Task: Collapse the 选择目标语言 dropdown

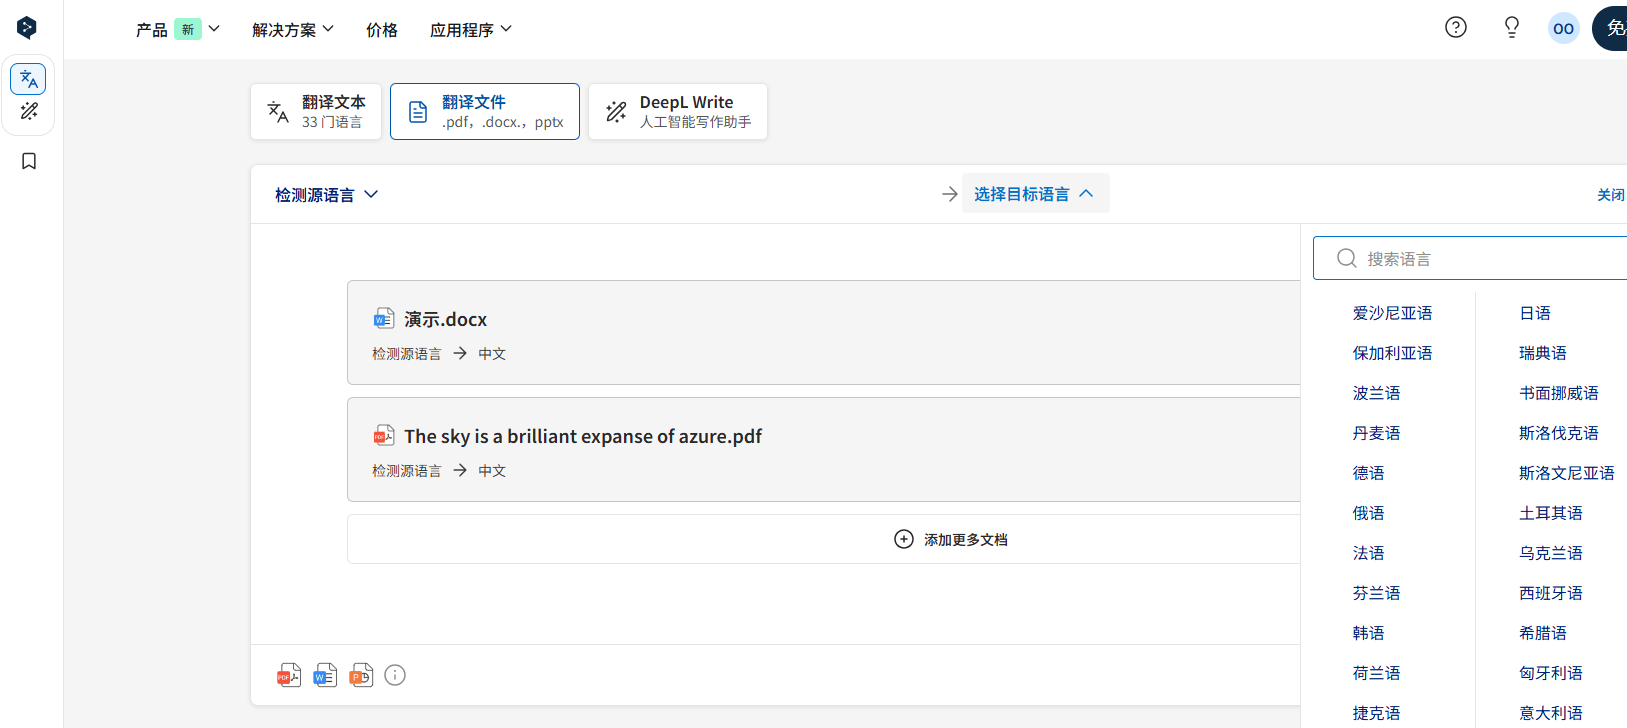Action: pos(1035,194)
